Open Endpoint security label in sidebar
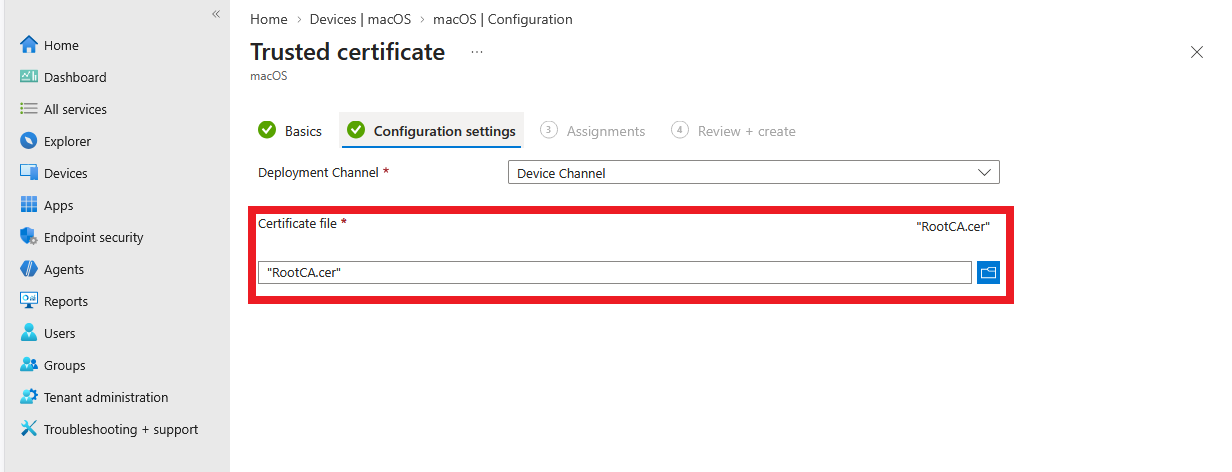The width and height of the screenshot is (1232, 472). tap(94, 237)
